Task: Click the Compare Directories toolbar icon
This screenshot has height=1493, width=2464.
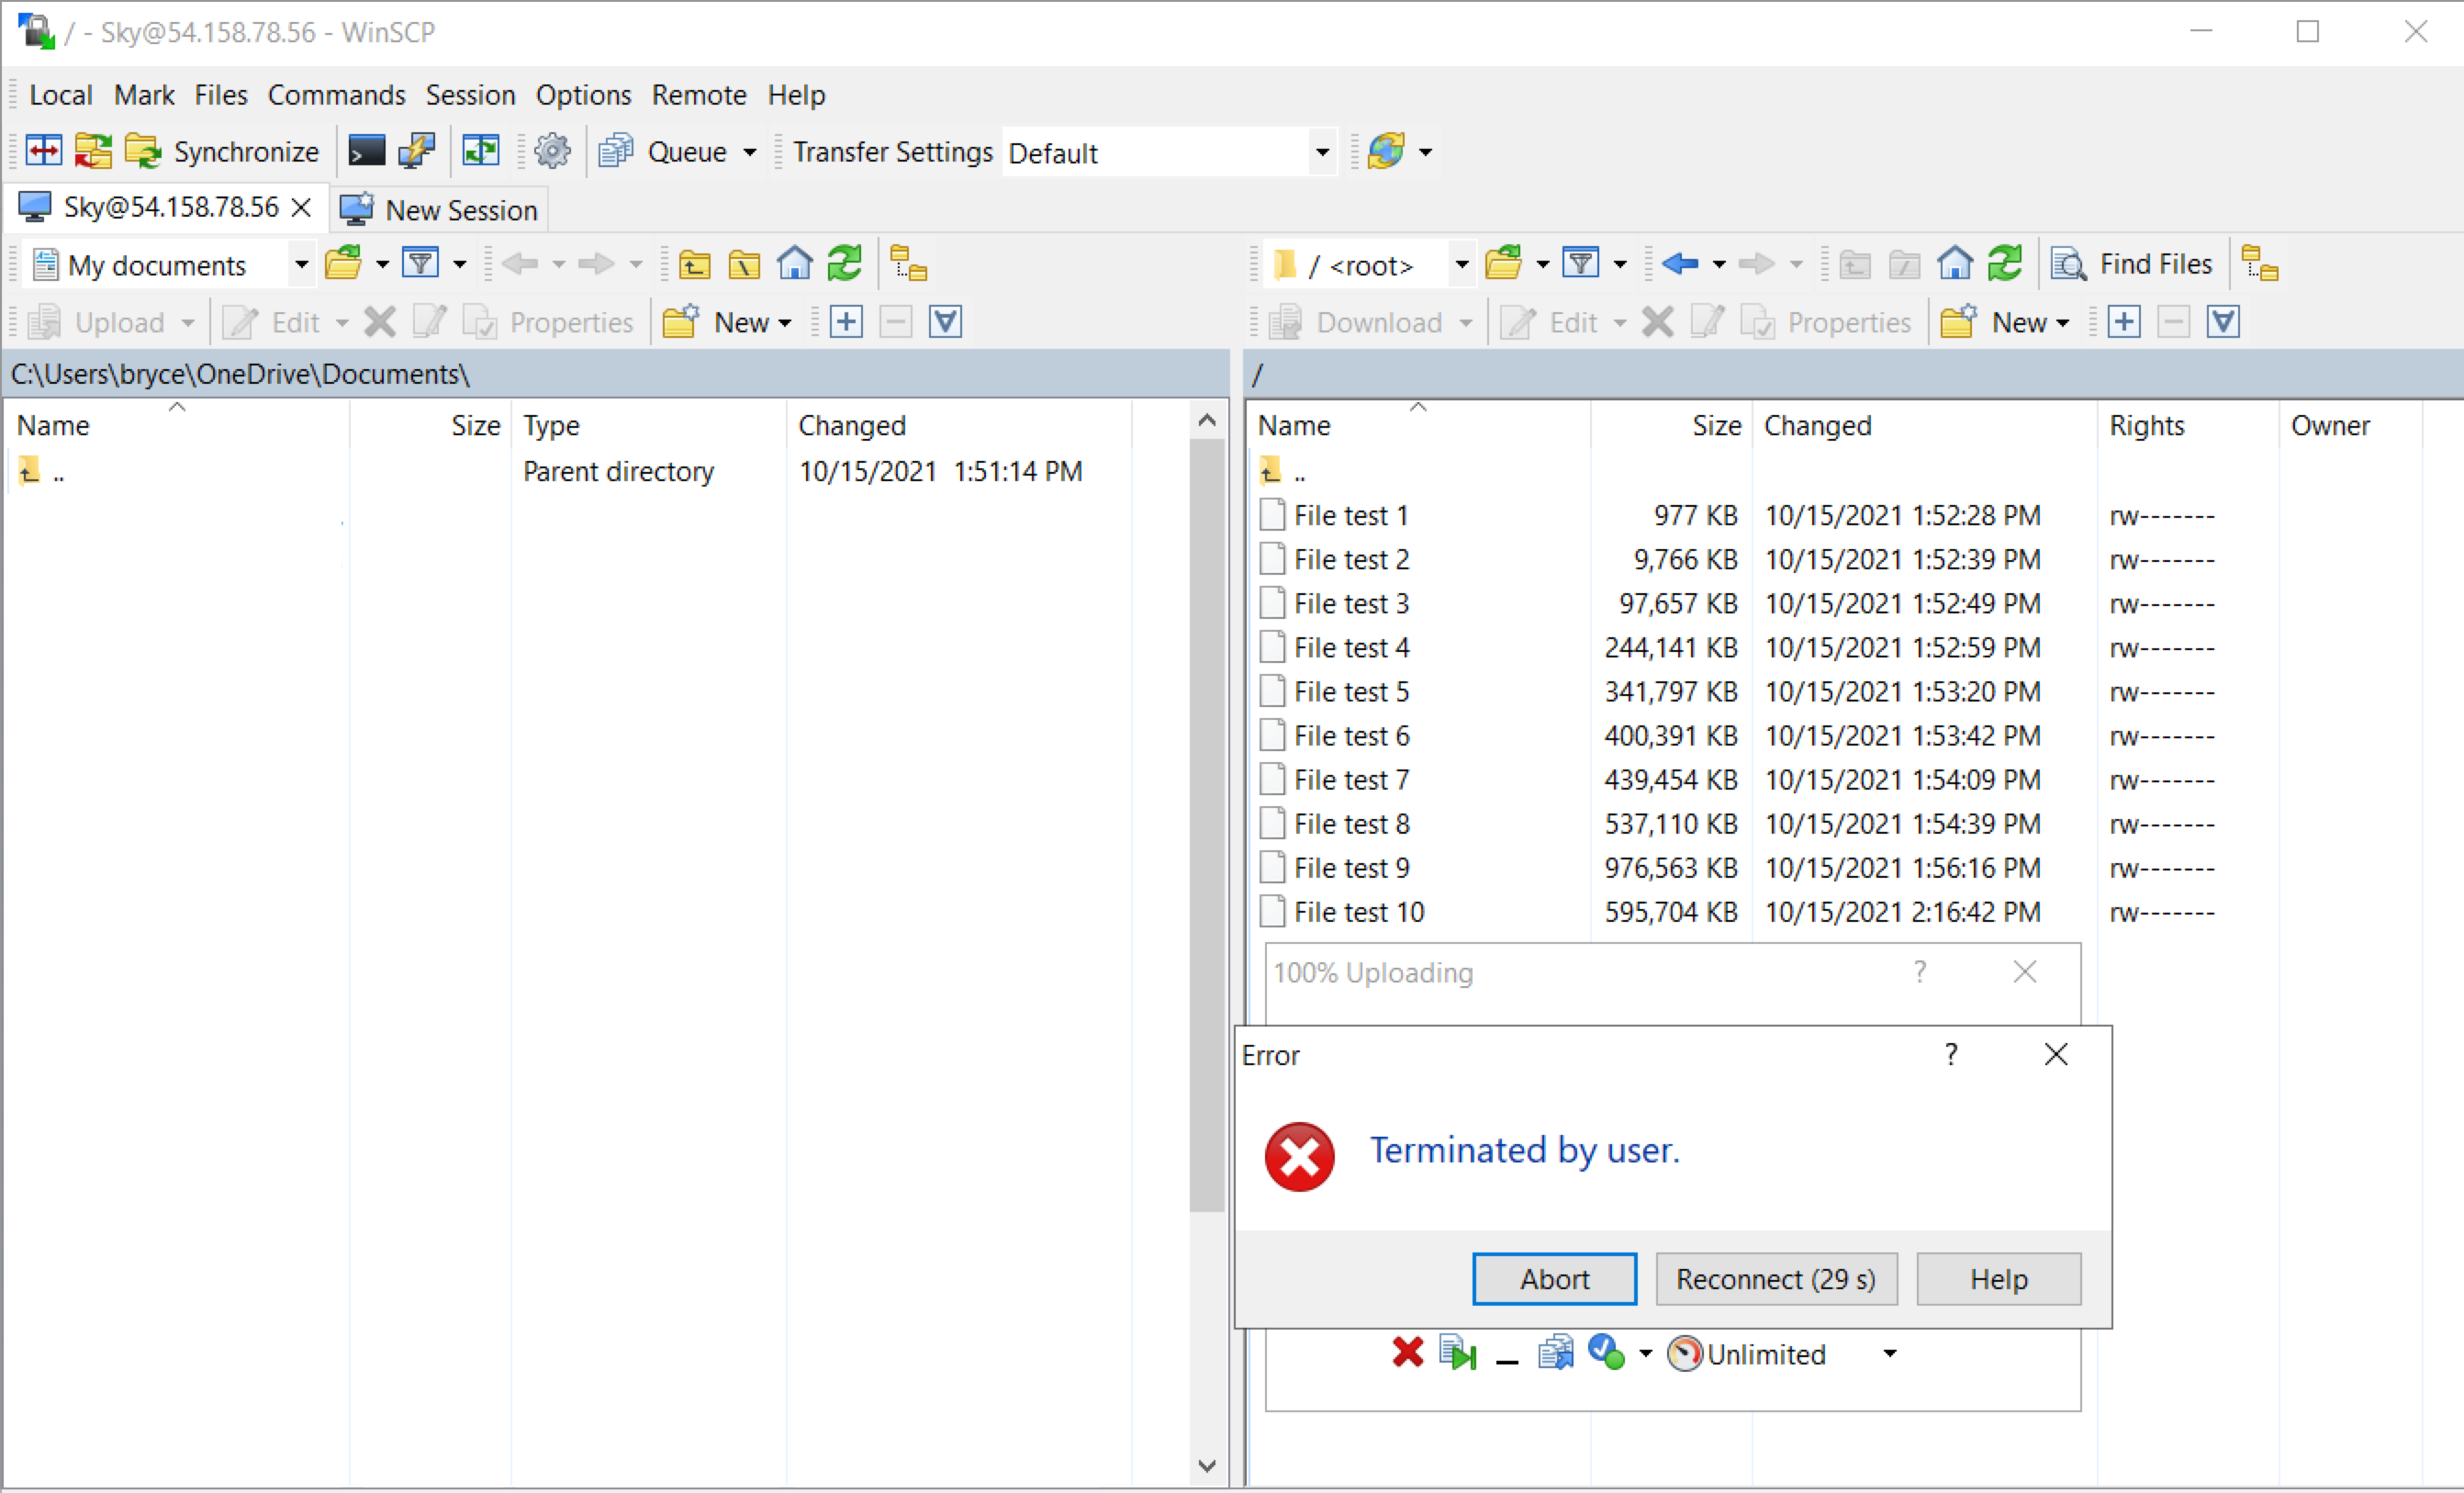Action: pos(44,152)
